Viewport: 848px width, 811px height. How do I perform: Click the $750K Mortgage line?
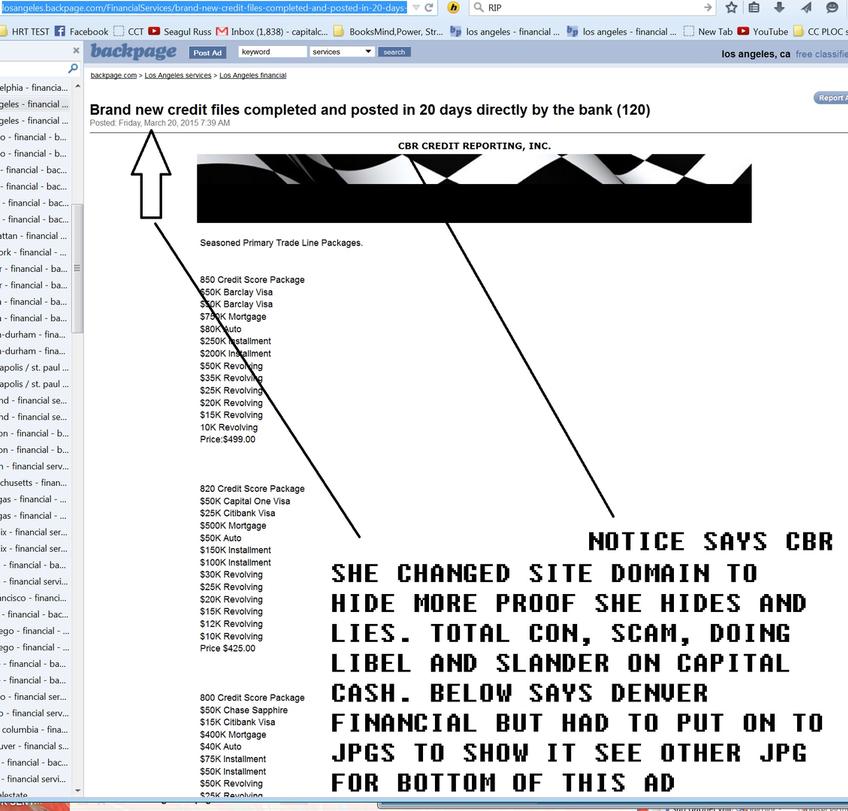tap(233, 316)
